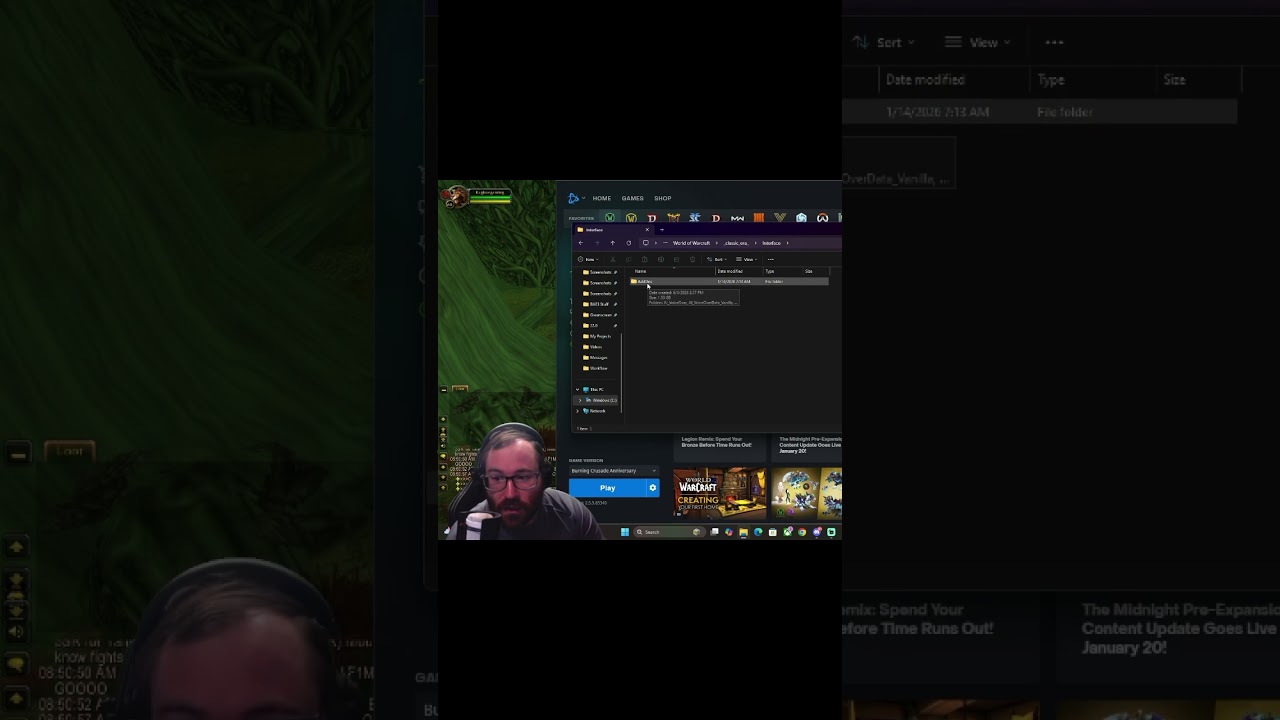Click World of Warcraft in the address breadcrumb

click(x=691, y=243)
